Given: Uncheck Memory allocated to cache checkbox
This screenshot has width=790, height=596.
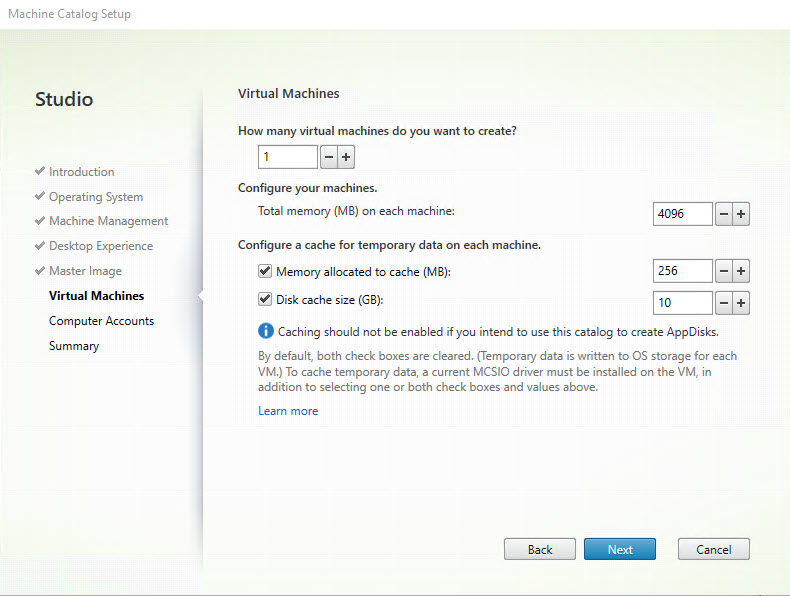Looking at the screenshot, I should (x=265, y=271).
